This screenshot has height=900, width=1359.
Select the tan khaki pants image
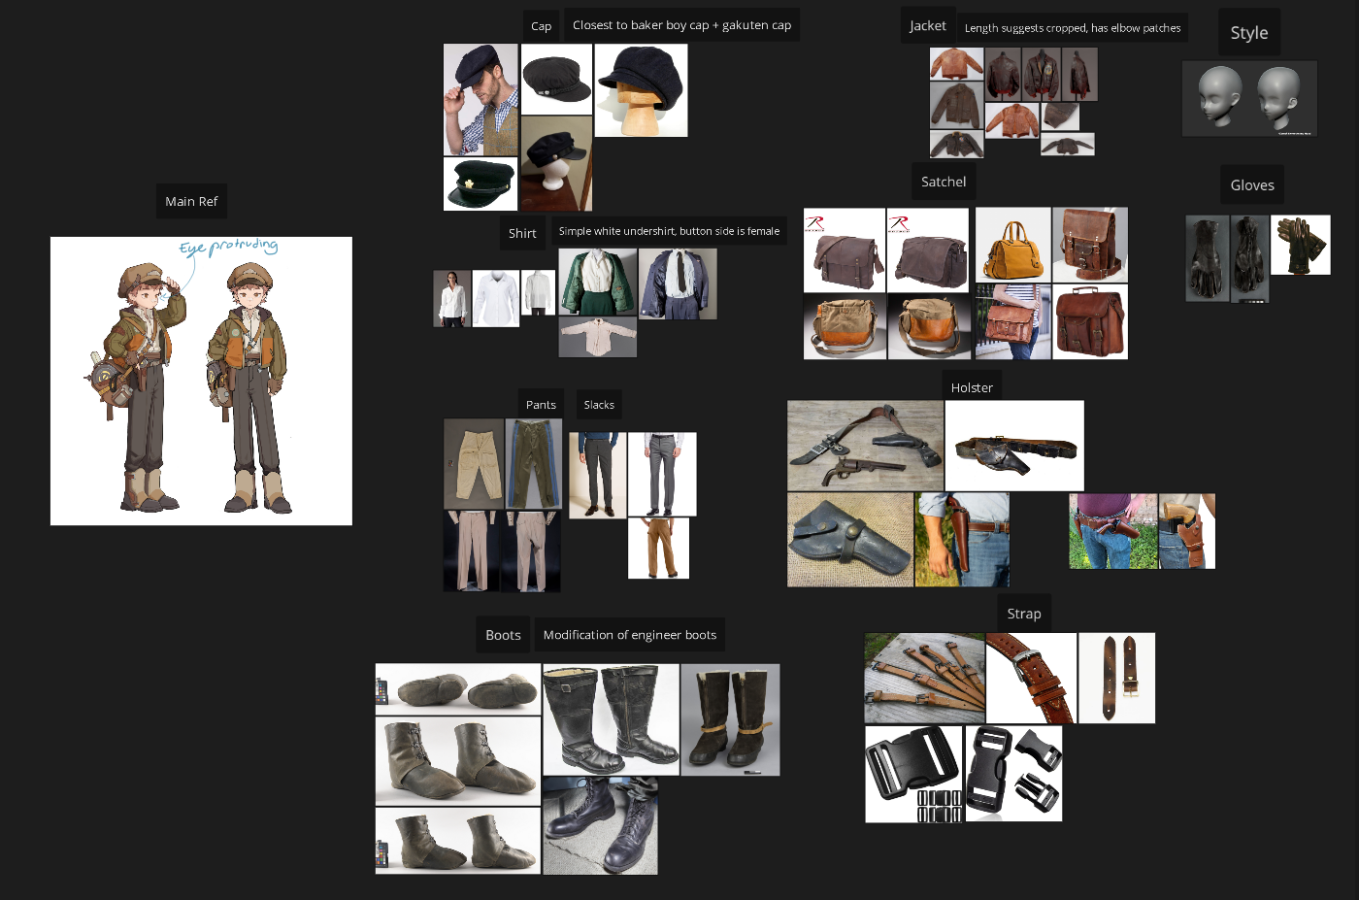click(x=658, y=548)
